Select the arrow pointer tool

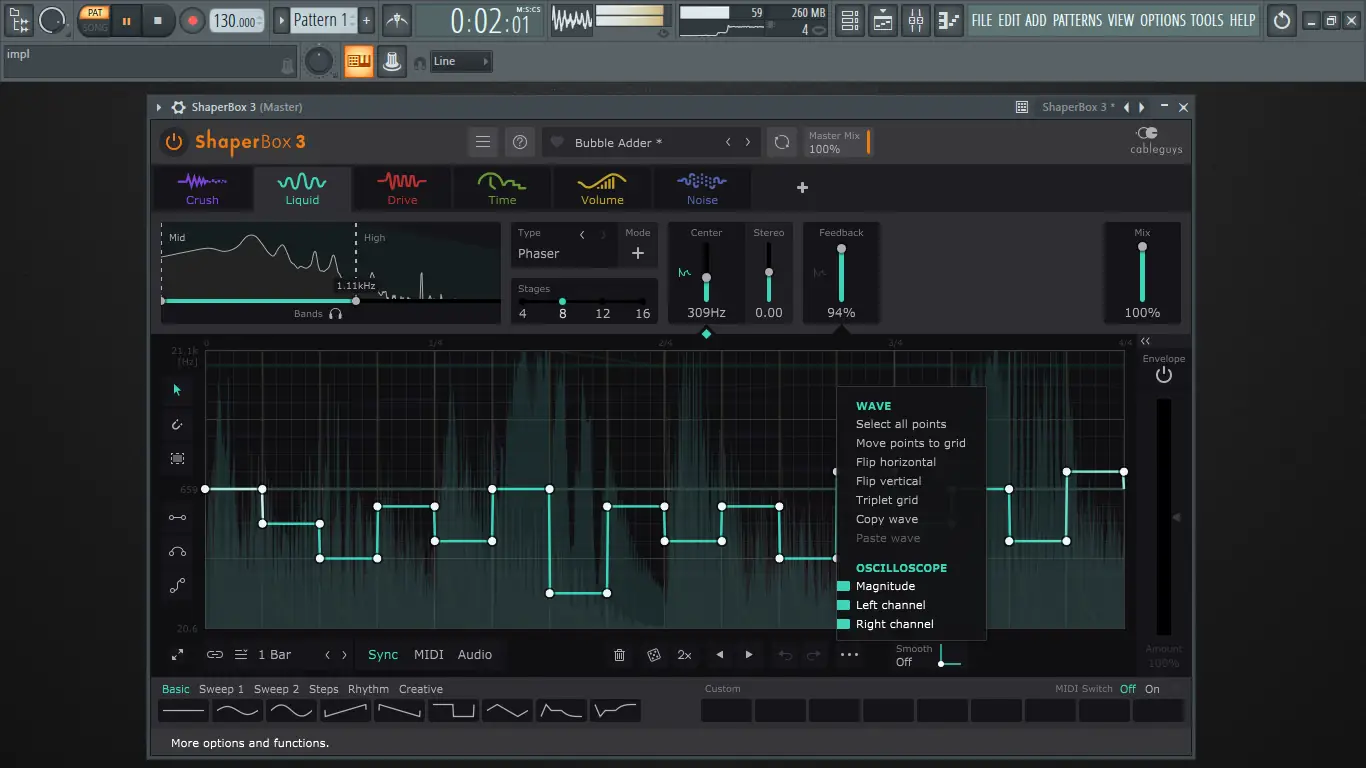pyautogui.click(x=177, y=390)
